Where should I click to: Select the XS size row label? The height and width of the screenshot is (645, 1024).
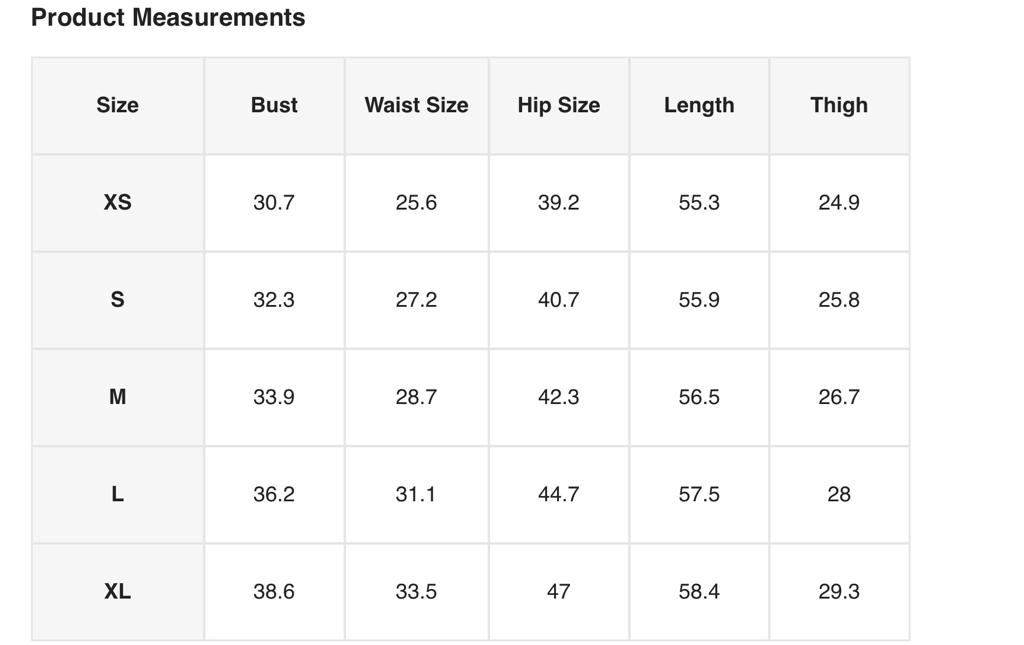click(x=117, y=202)
